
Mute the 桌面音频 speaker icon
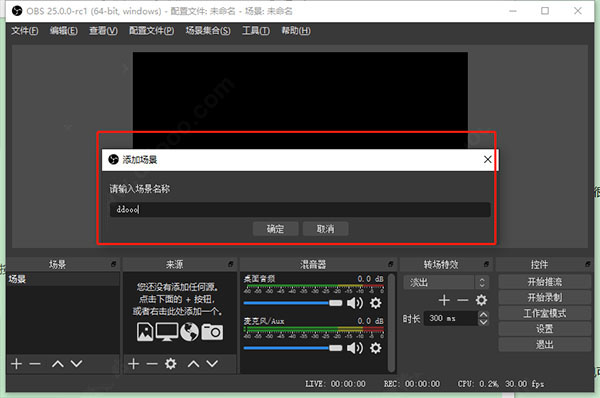pos(355,303)
